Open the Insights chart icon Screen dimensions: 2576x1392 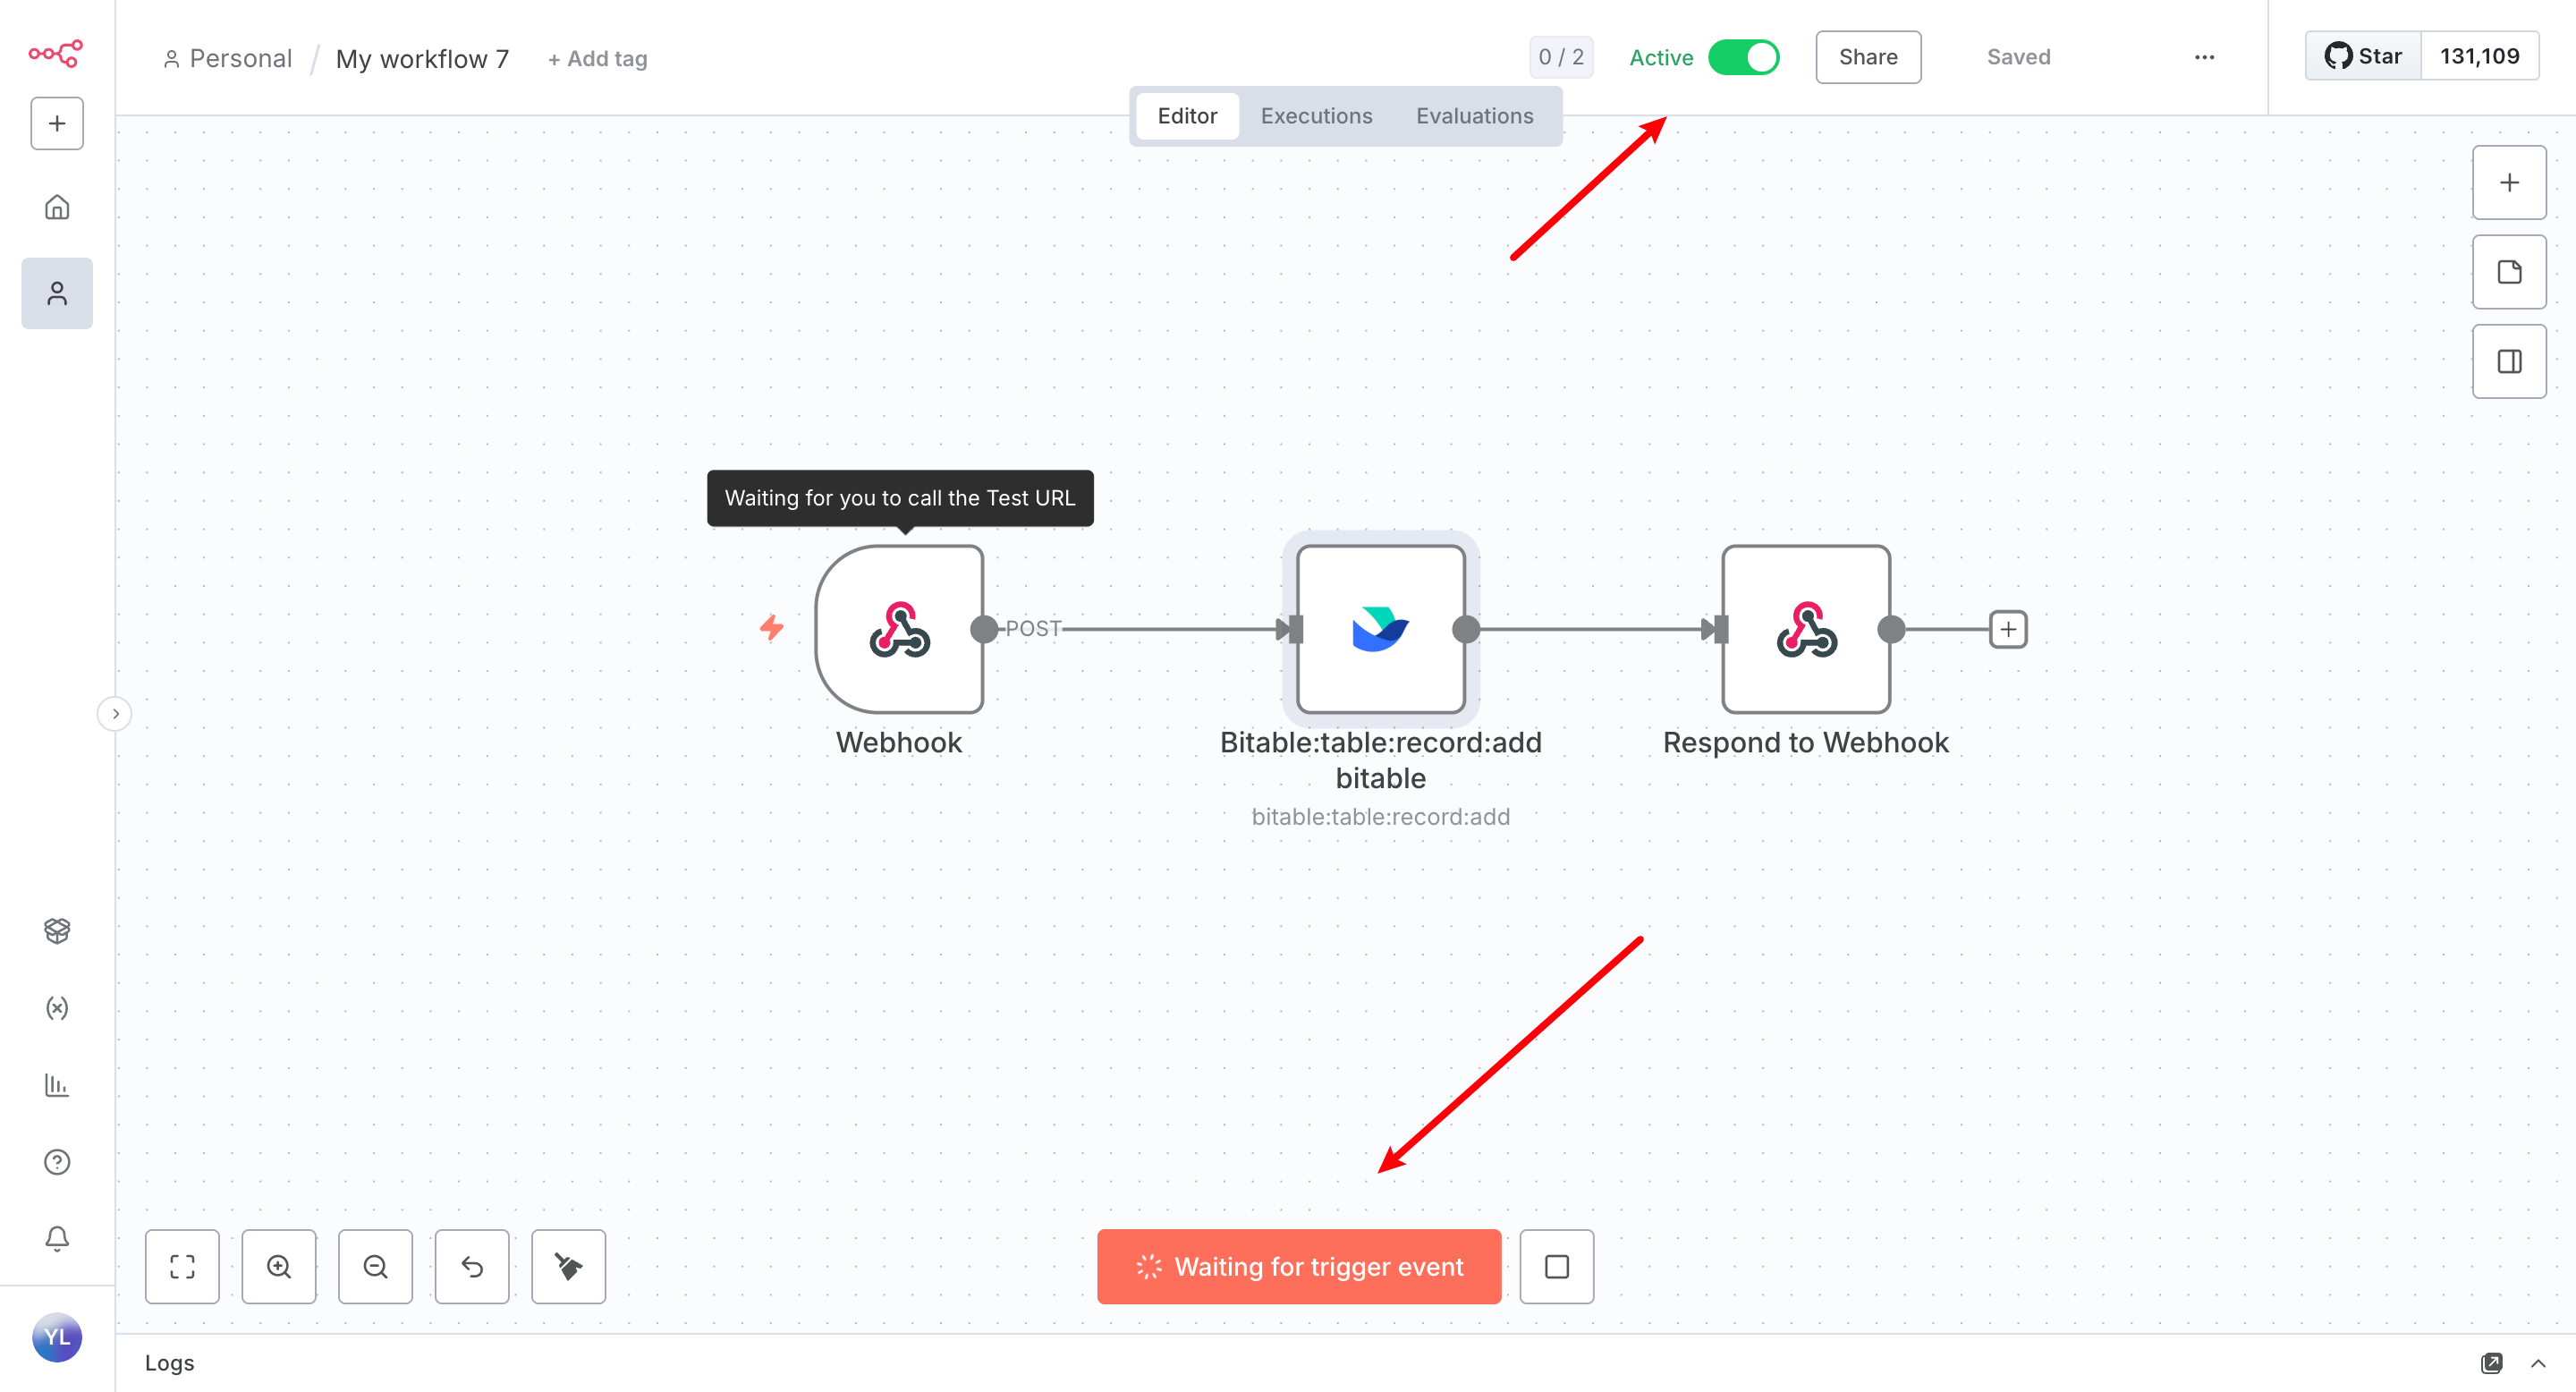point(57,1084)
